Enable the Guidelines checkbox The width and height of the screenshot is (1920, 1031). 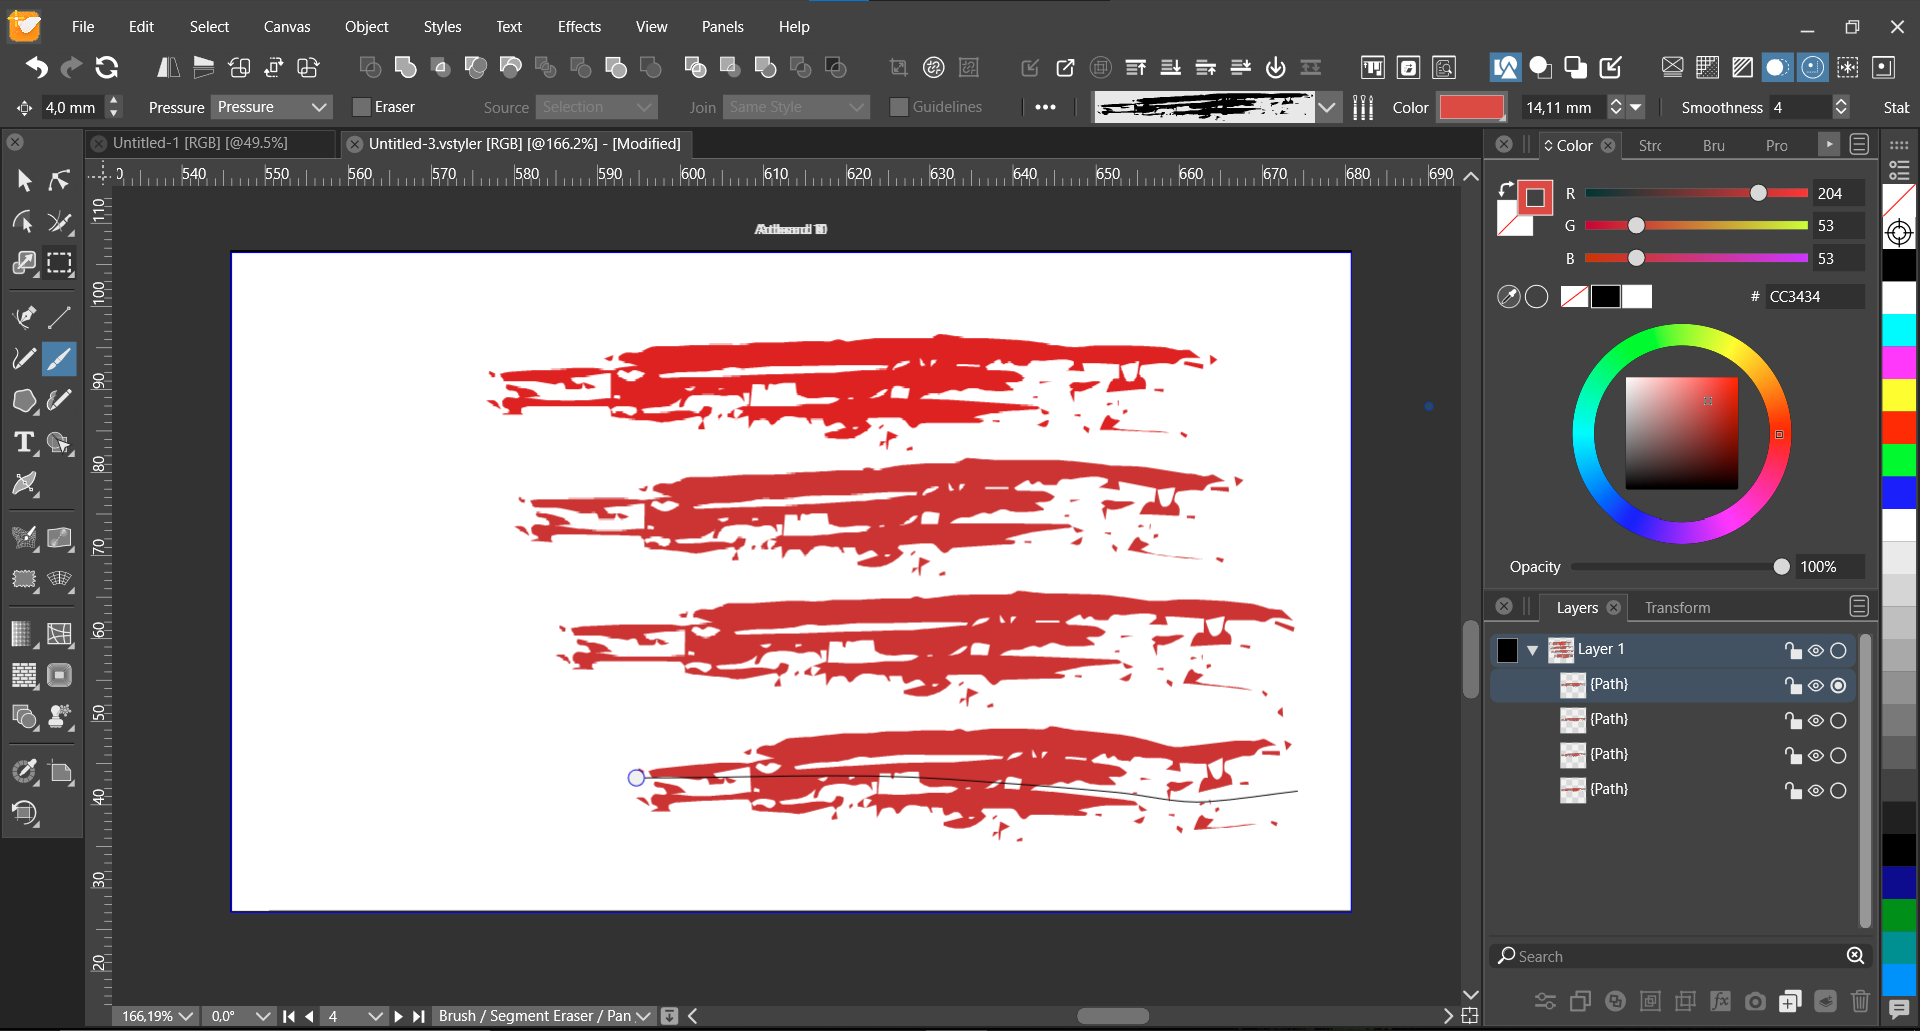coord(899,107)
